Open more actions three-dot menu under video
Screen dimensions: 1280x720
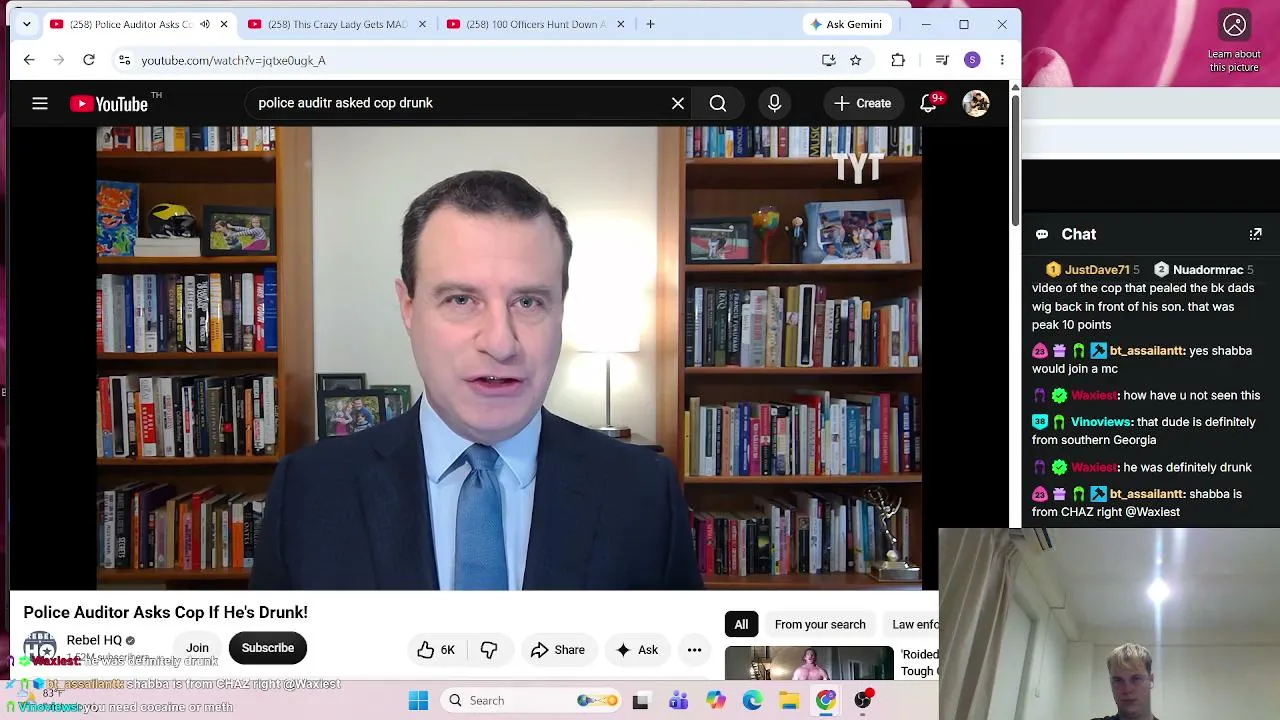(x=694, y=650)
